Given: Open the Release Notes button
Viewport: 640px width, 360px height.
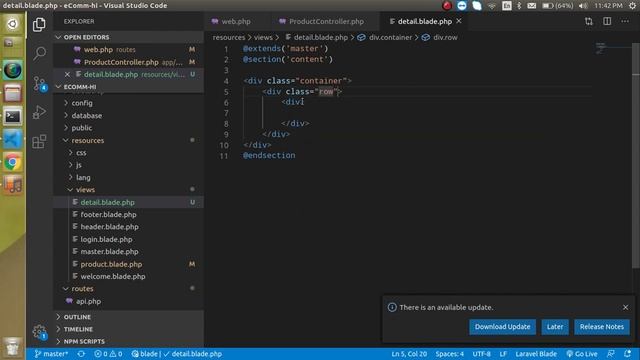Looking at the screenshot, I should (602, 327).
